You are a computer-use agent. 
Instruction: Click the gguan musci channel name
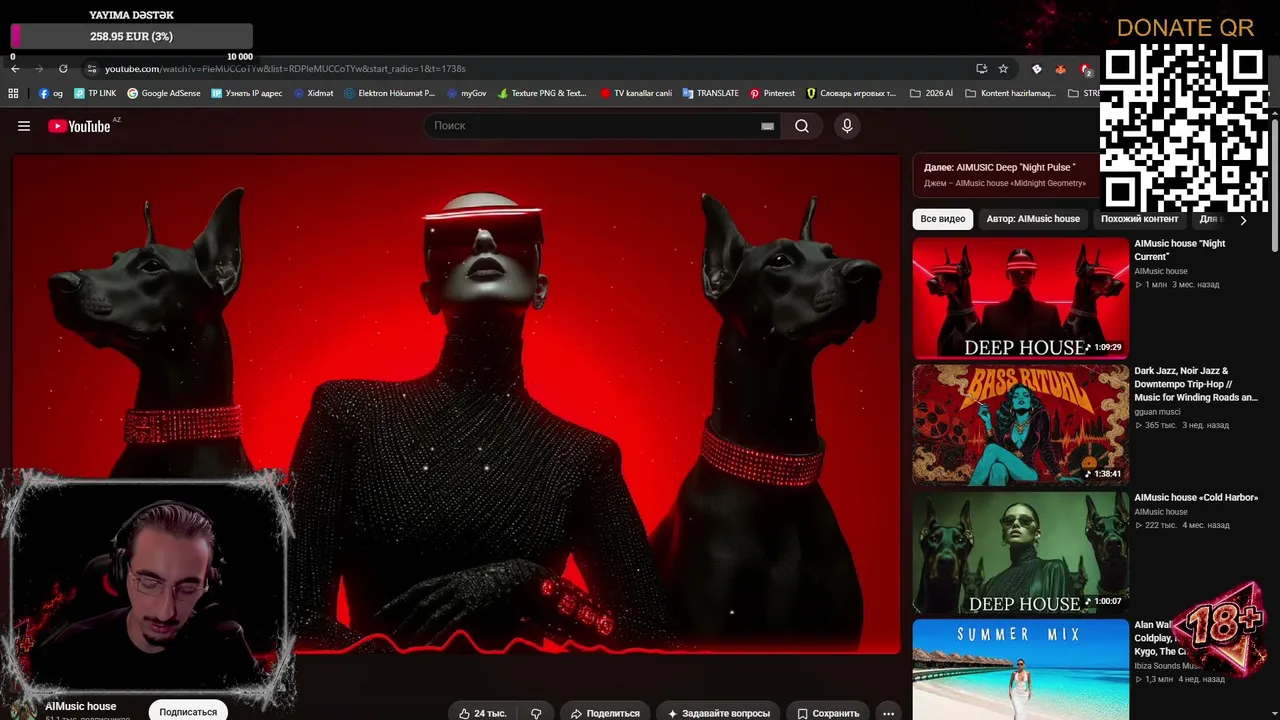pyautogui.click(x=1157, y=412)
